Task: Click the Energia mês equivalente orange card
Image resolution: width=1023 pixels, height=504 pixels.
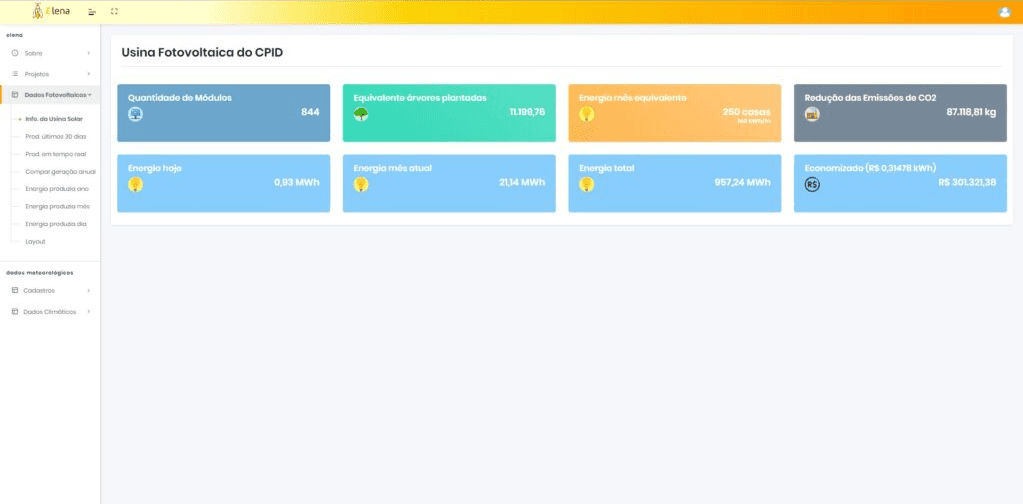Action: pyautogui.click(x=674, y=112)
